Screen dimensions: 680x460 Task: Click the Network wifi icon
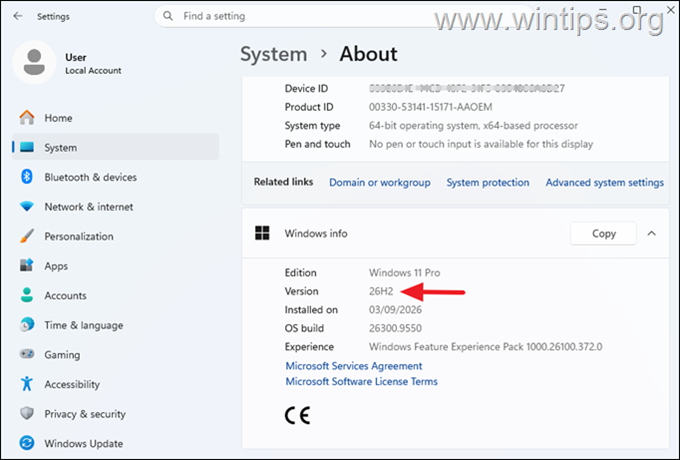pyautogui.click(x=27, y=206)
